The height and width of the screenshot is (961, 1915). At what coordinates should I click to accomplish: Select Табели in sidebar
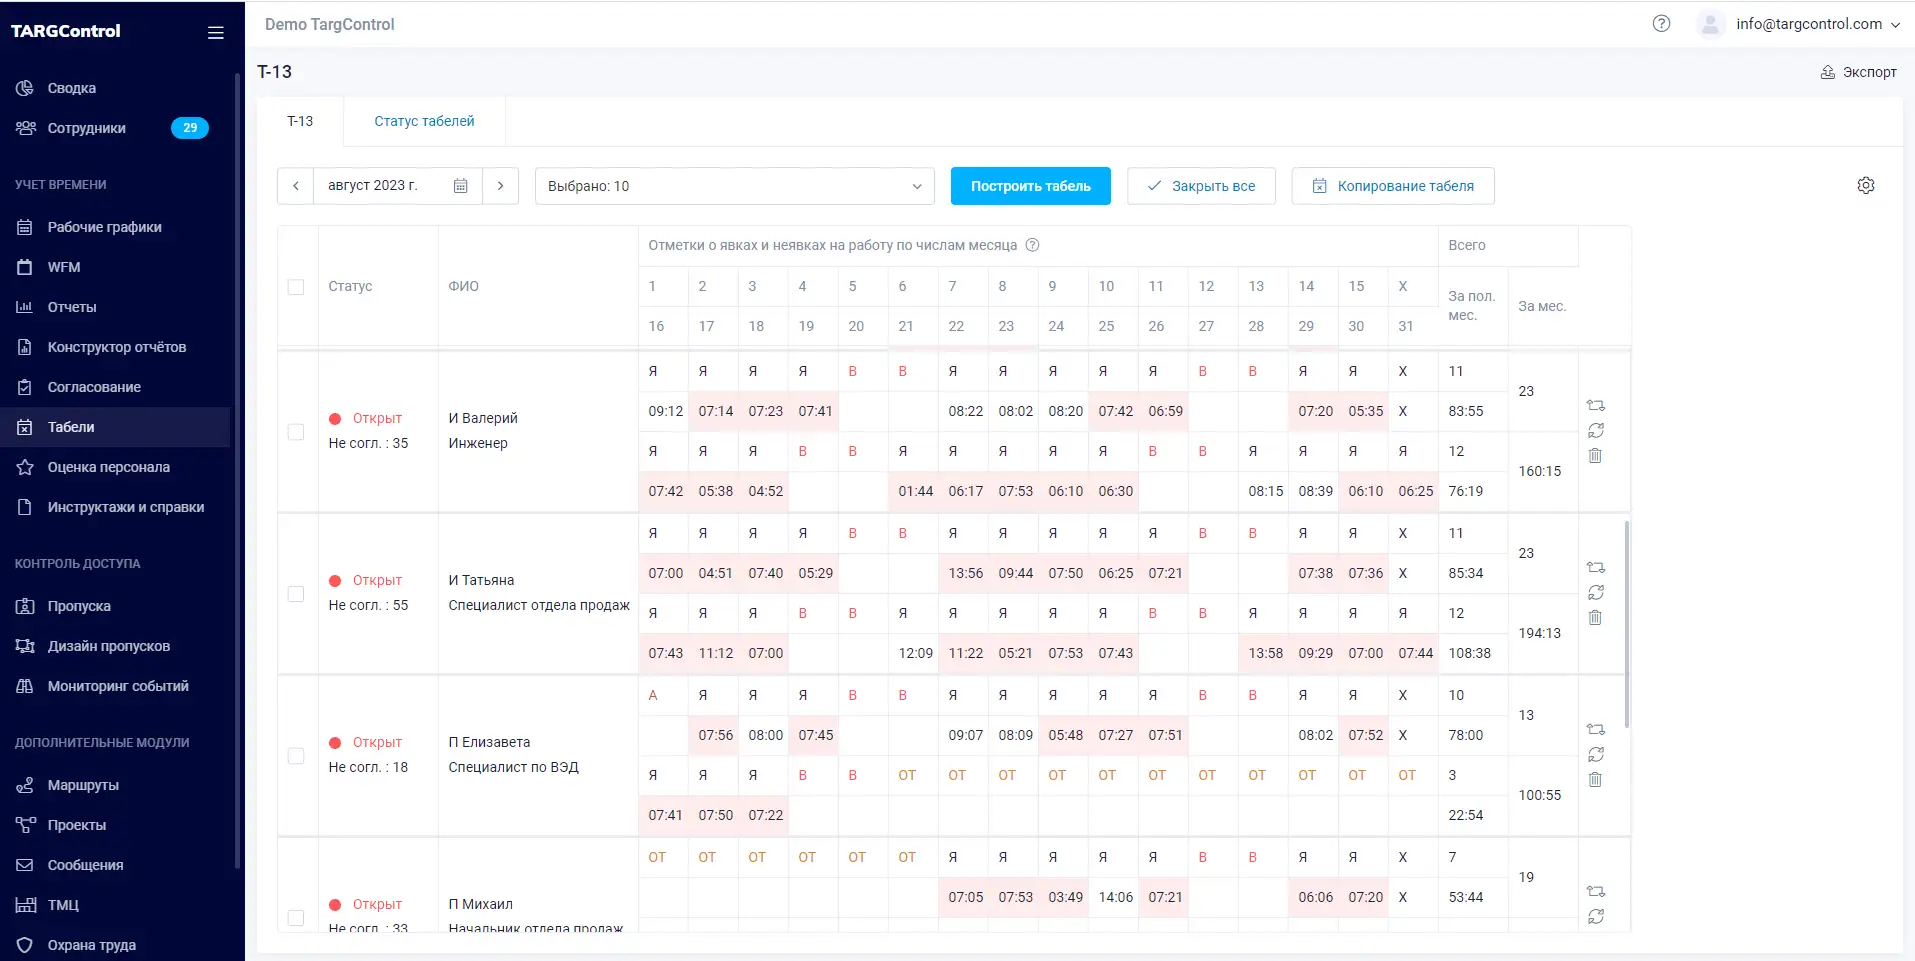point(115,427)
